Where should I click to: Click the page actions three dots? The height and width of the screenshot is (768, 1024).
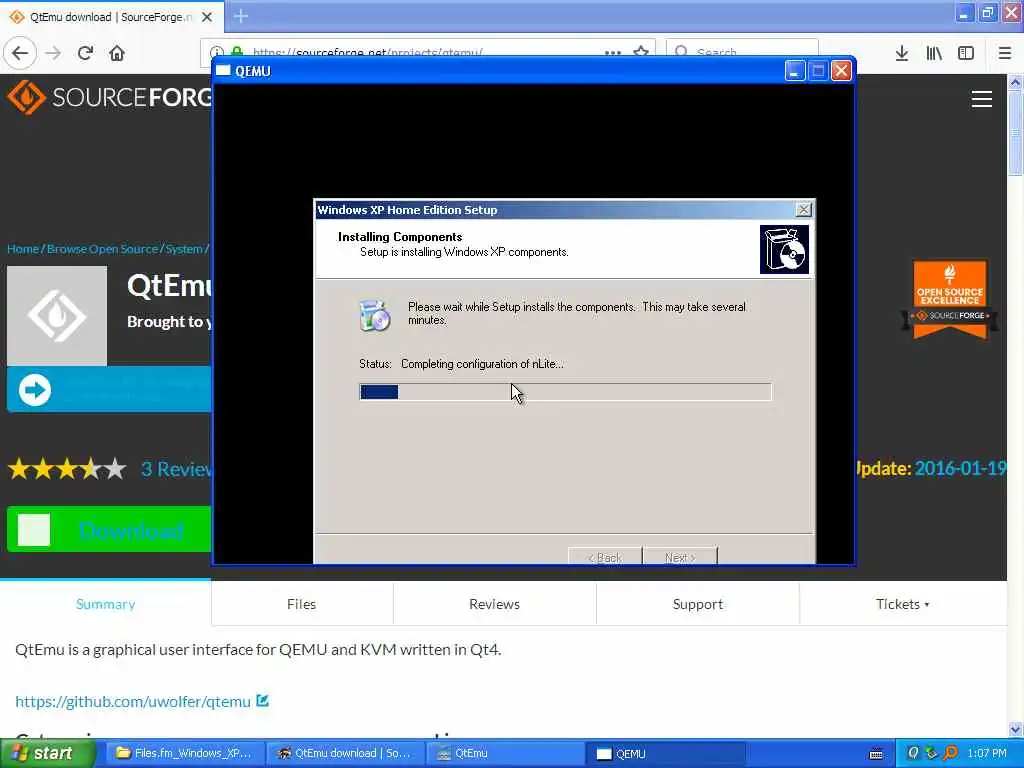pyautogui.click(x=613, y=52)
